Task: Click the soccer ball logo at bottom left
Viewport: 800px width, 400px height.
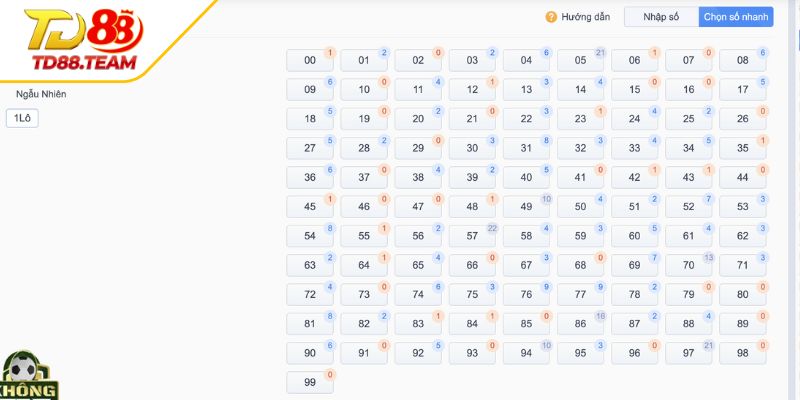Action: click(28, 376)
